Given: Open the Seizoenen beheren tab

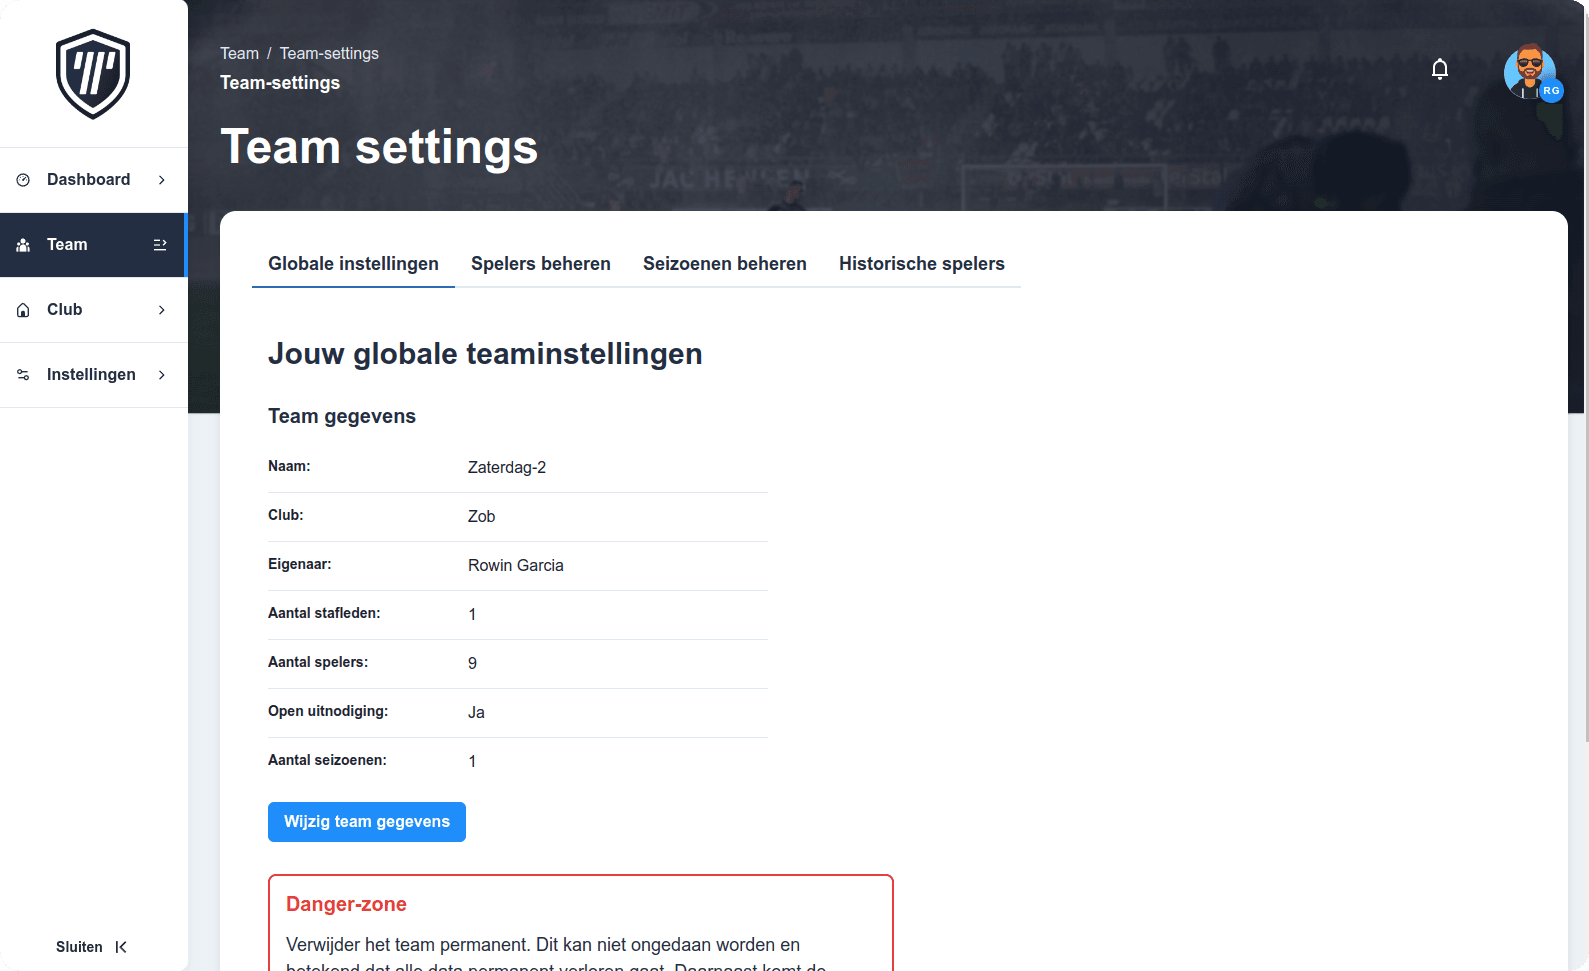Looking at the screenshot, I should click(725, 263).
